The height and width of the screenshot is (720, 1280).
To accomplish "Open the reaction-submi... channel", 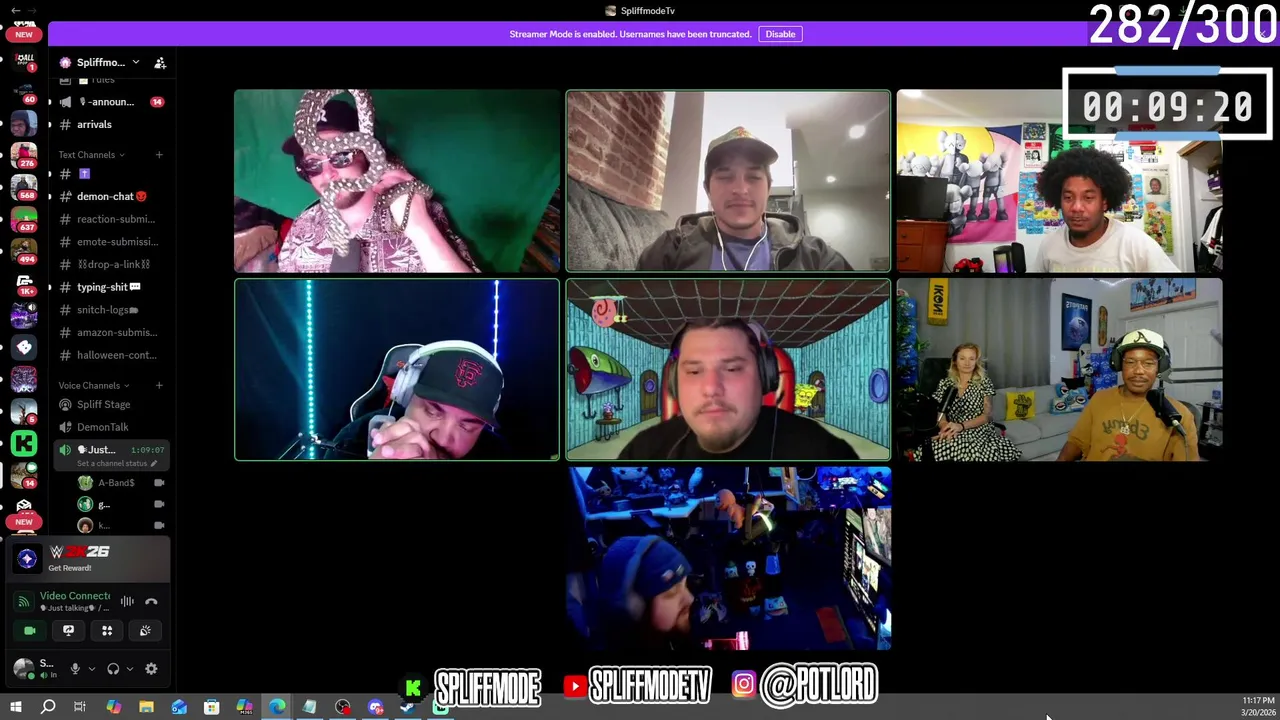I will pos(111,219).
